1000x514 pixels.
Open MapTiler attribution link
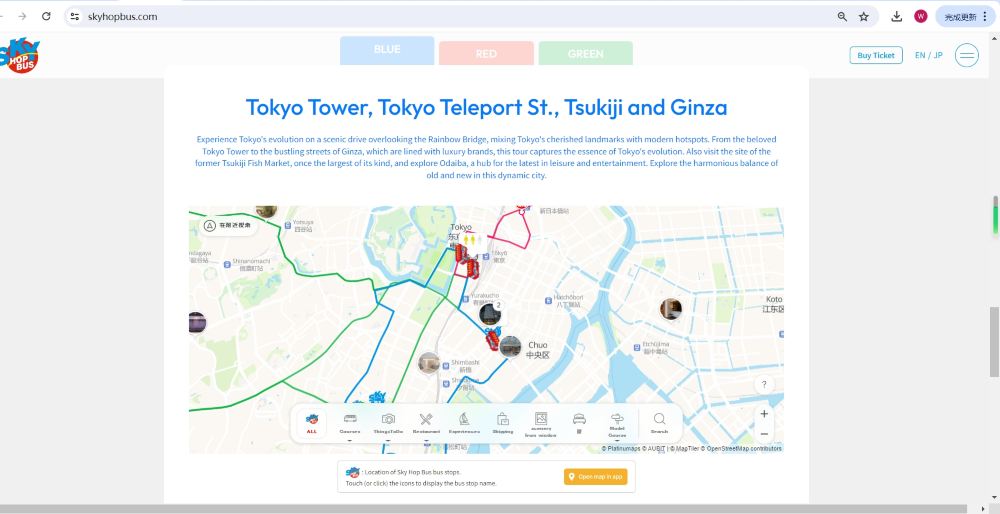click(x=685, y=448)
